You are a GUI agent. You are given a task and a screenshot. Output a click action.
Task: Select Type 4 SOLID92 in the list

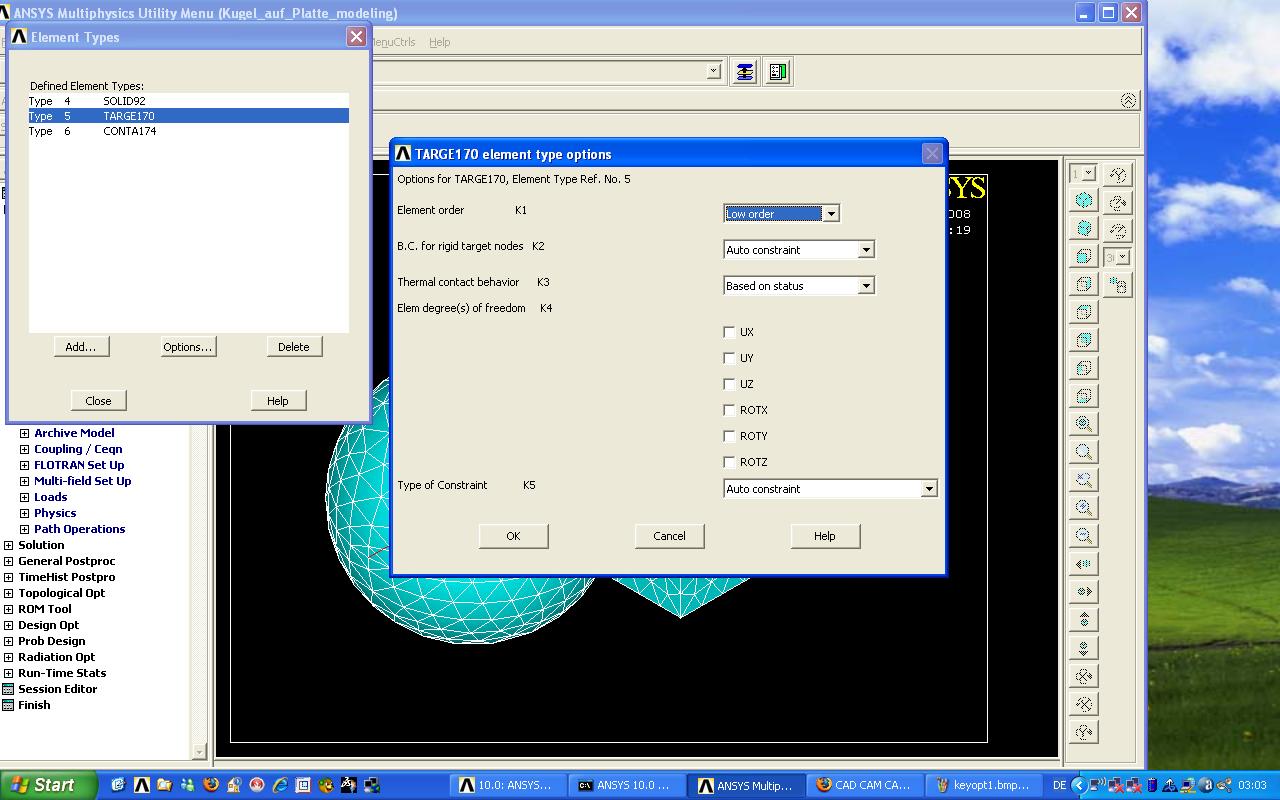coord(188,101)
